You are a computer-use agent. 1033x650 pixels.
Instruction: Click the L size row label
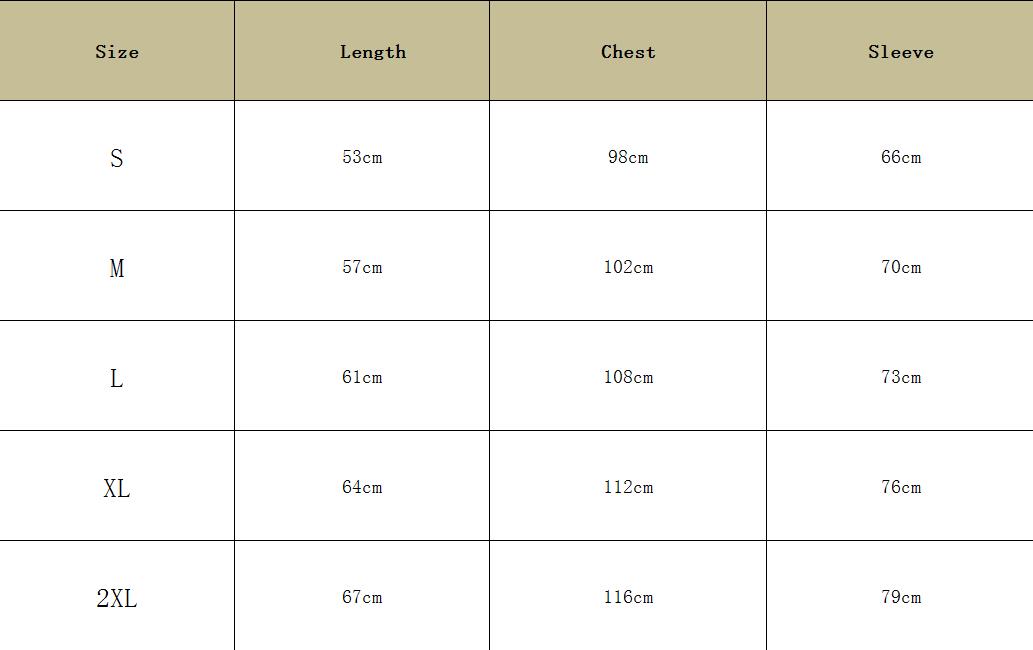pos(117,378)
